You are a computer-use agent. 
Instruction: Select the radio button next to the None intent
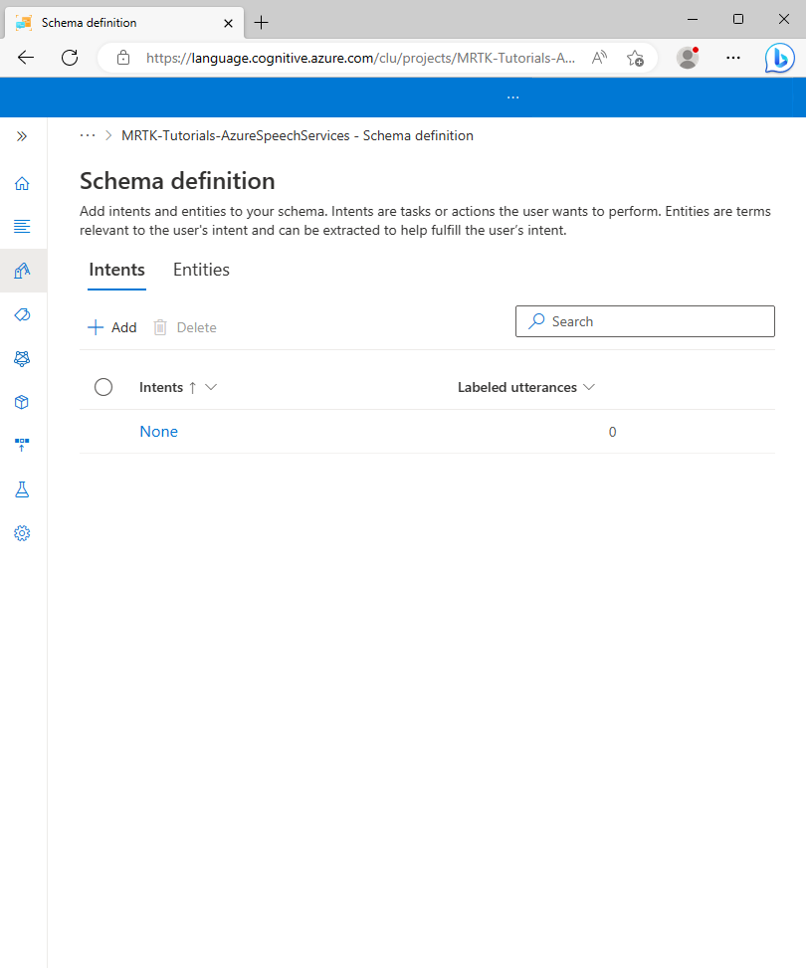[x=103, y=431]
